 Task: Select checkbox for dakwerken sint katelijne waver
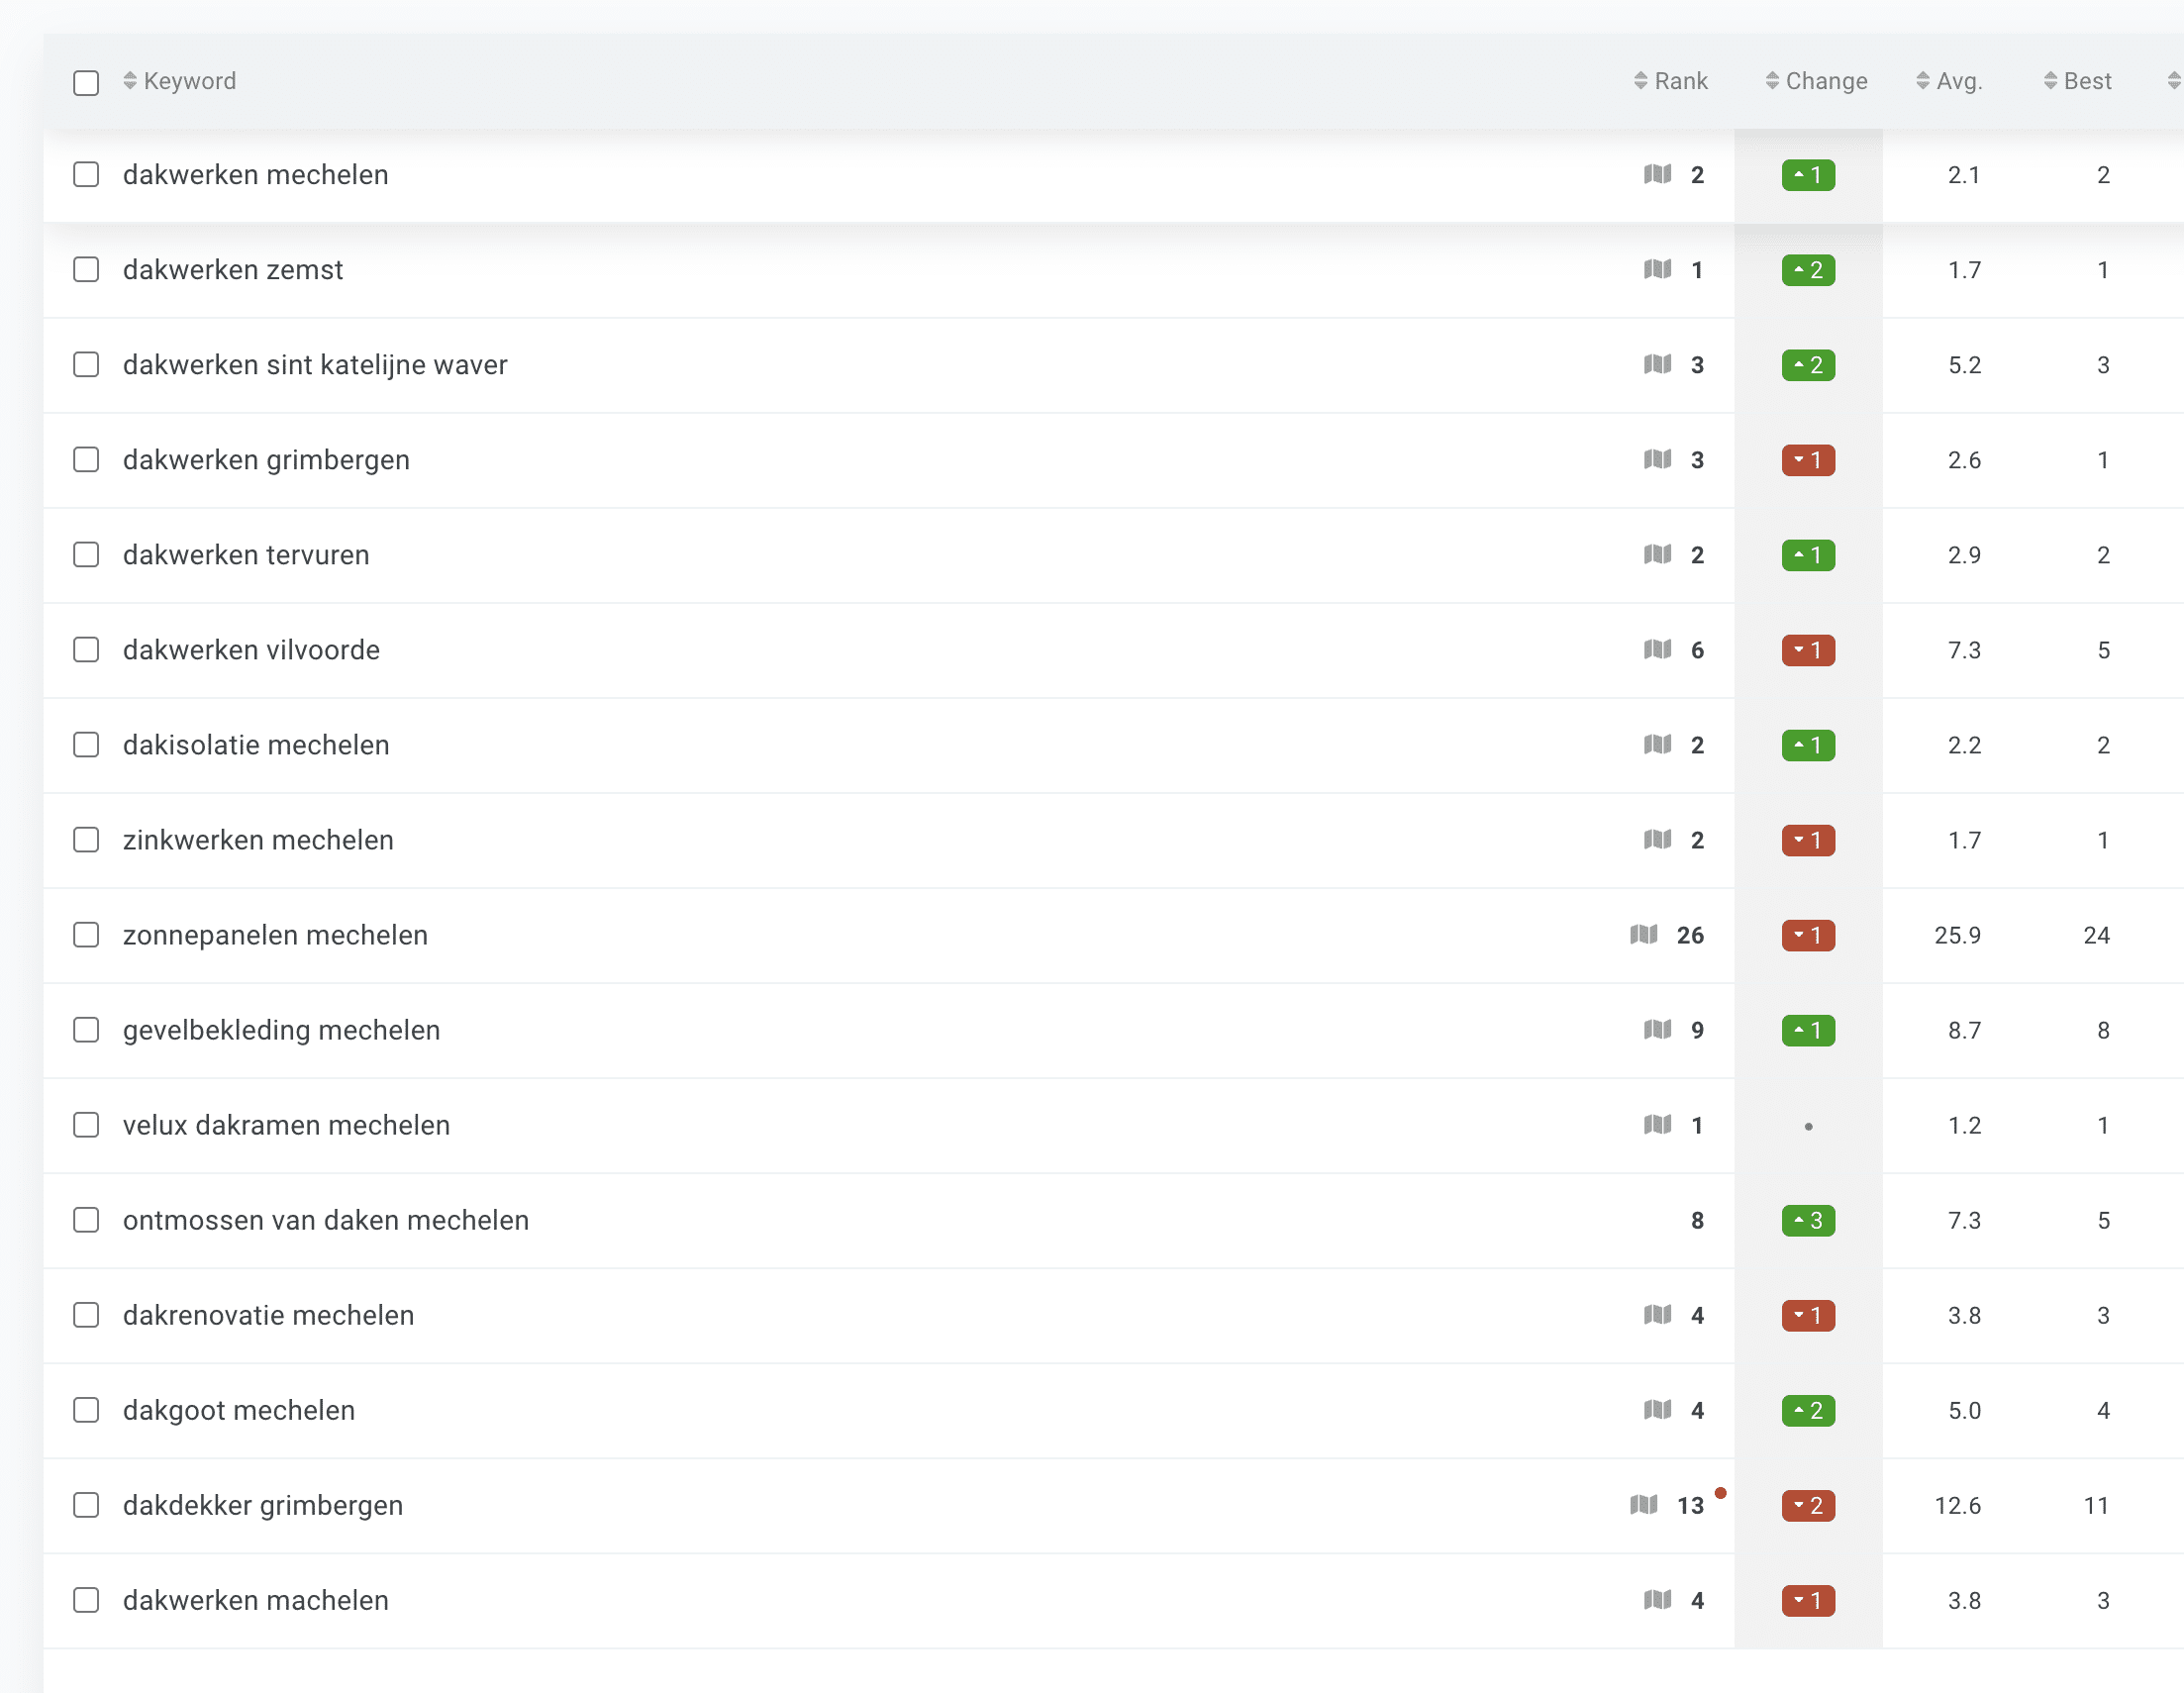coord(86,364)
